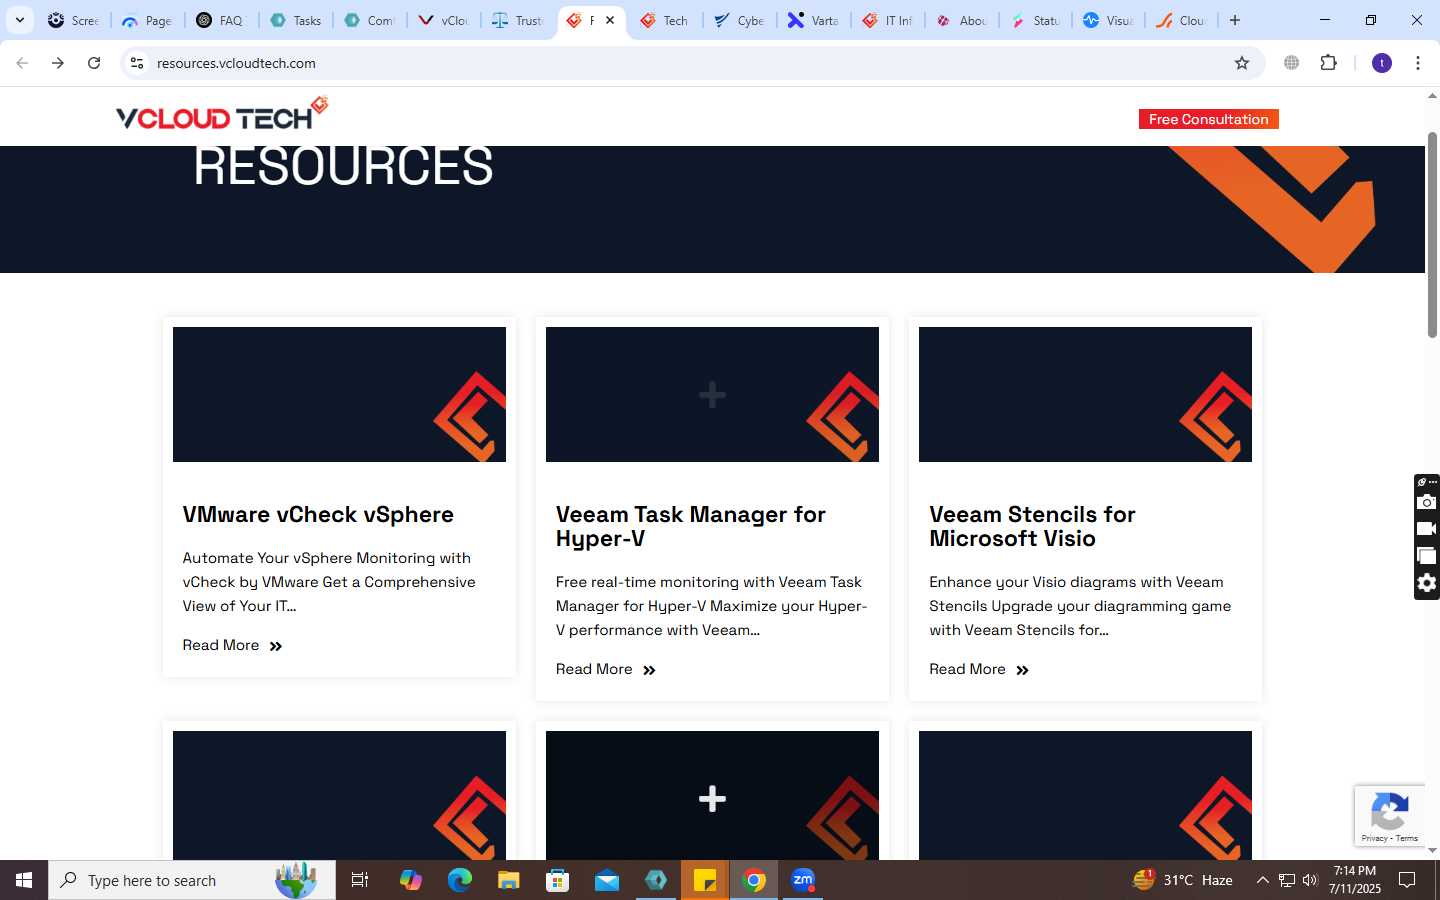Viewport: 1440px width, 900px height.
Task: Switch to the Varta tab
Action: click(x=814, y=20)
